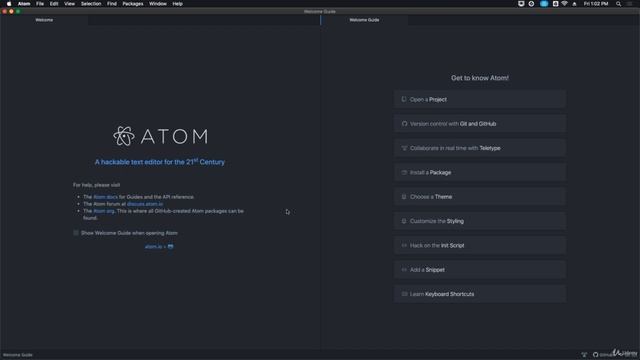The image size is (640, 360).
Task: Expand the Install a Package section
Action: pyautogui.click(x=480, y=172)
